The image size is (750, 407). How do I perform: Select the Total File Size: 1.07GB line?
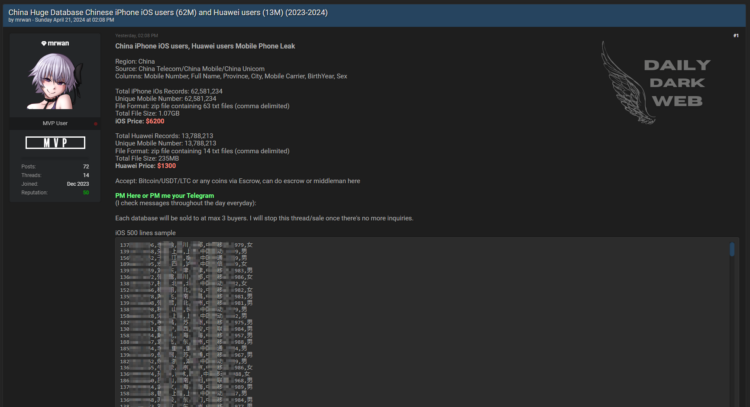(x=147, y=114)
